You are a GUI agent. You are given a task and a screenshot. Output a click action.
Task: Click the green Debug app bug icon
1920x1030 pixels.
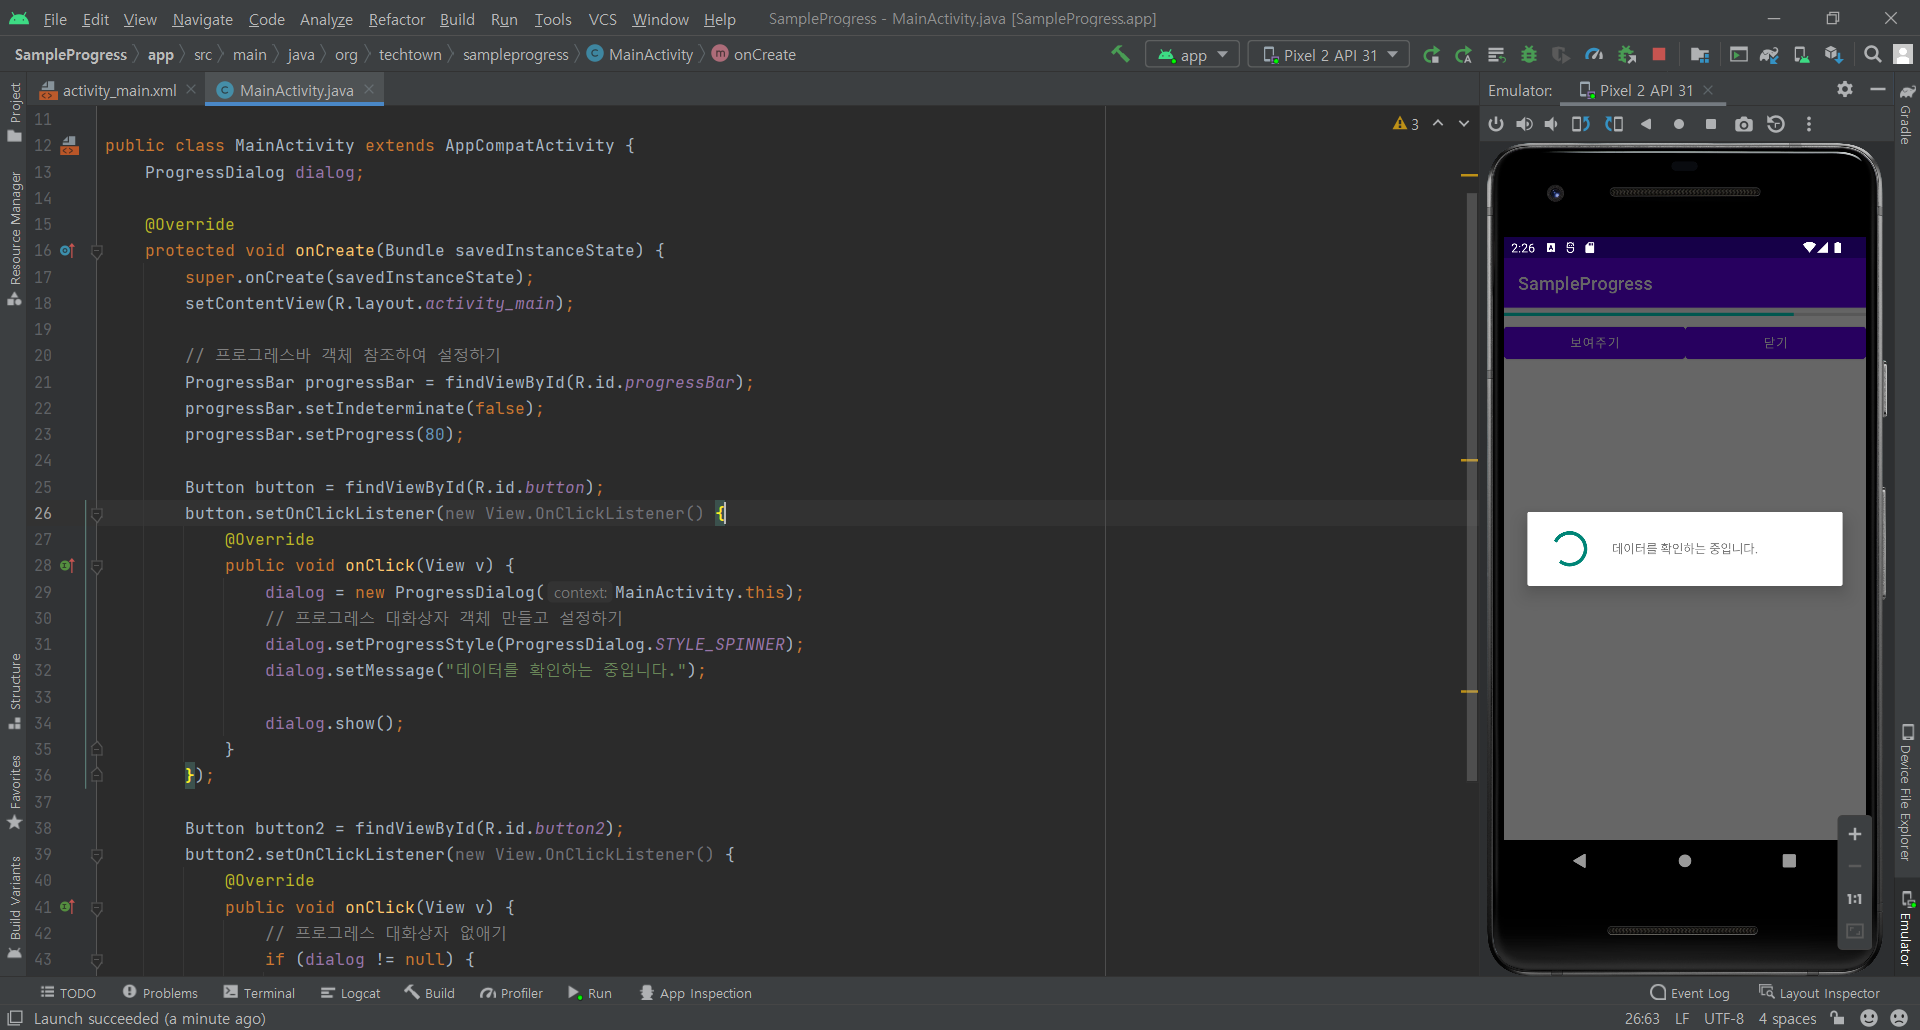1529,55
